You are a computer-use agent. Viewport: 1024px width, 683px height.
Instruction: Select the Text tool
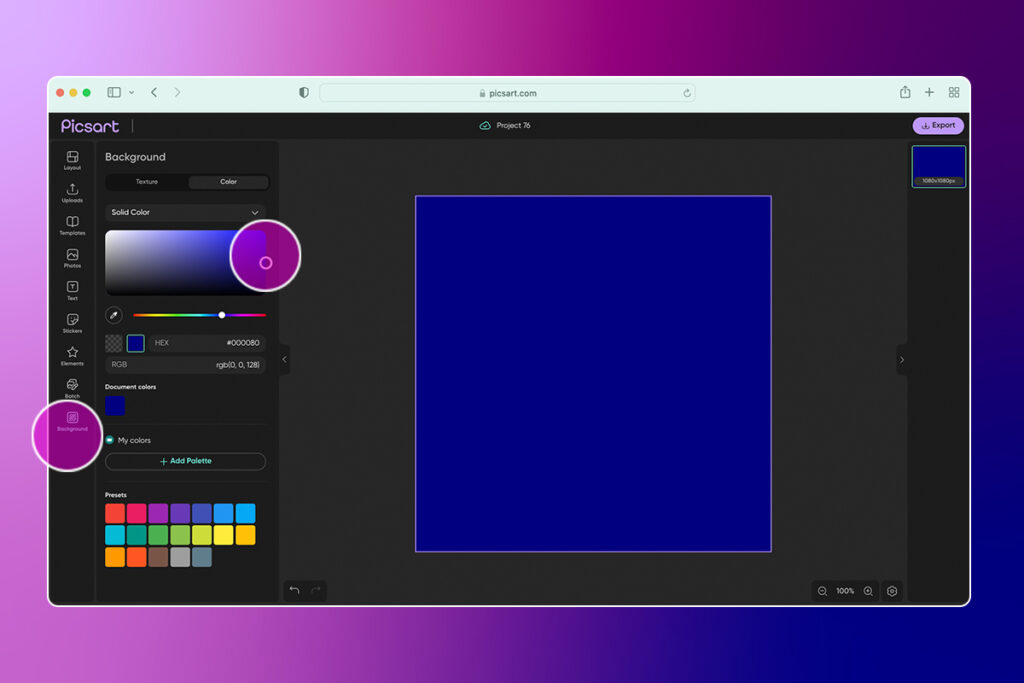(x=72, y=290)
